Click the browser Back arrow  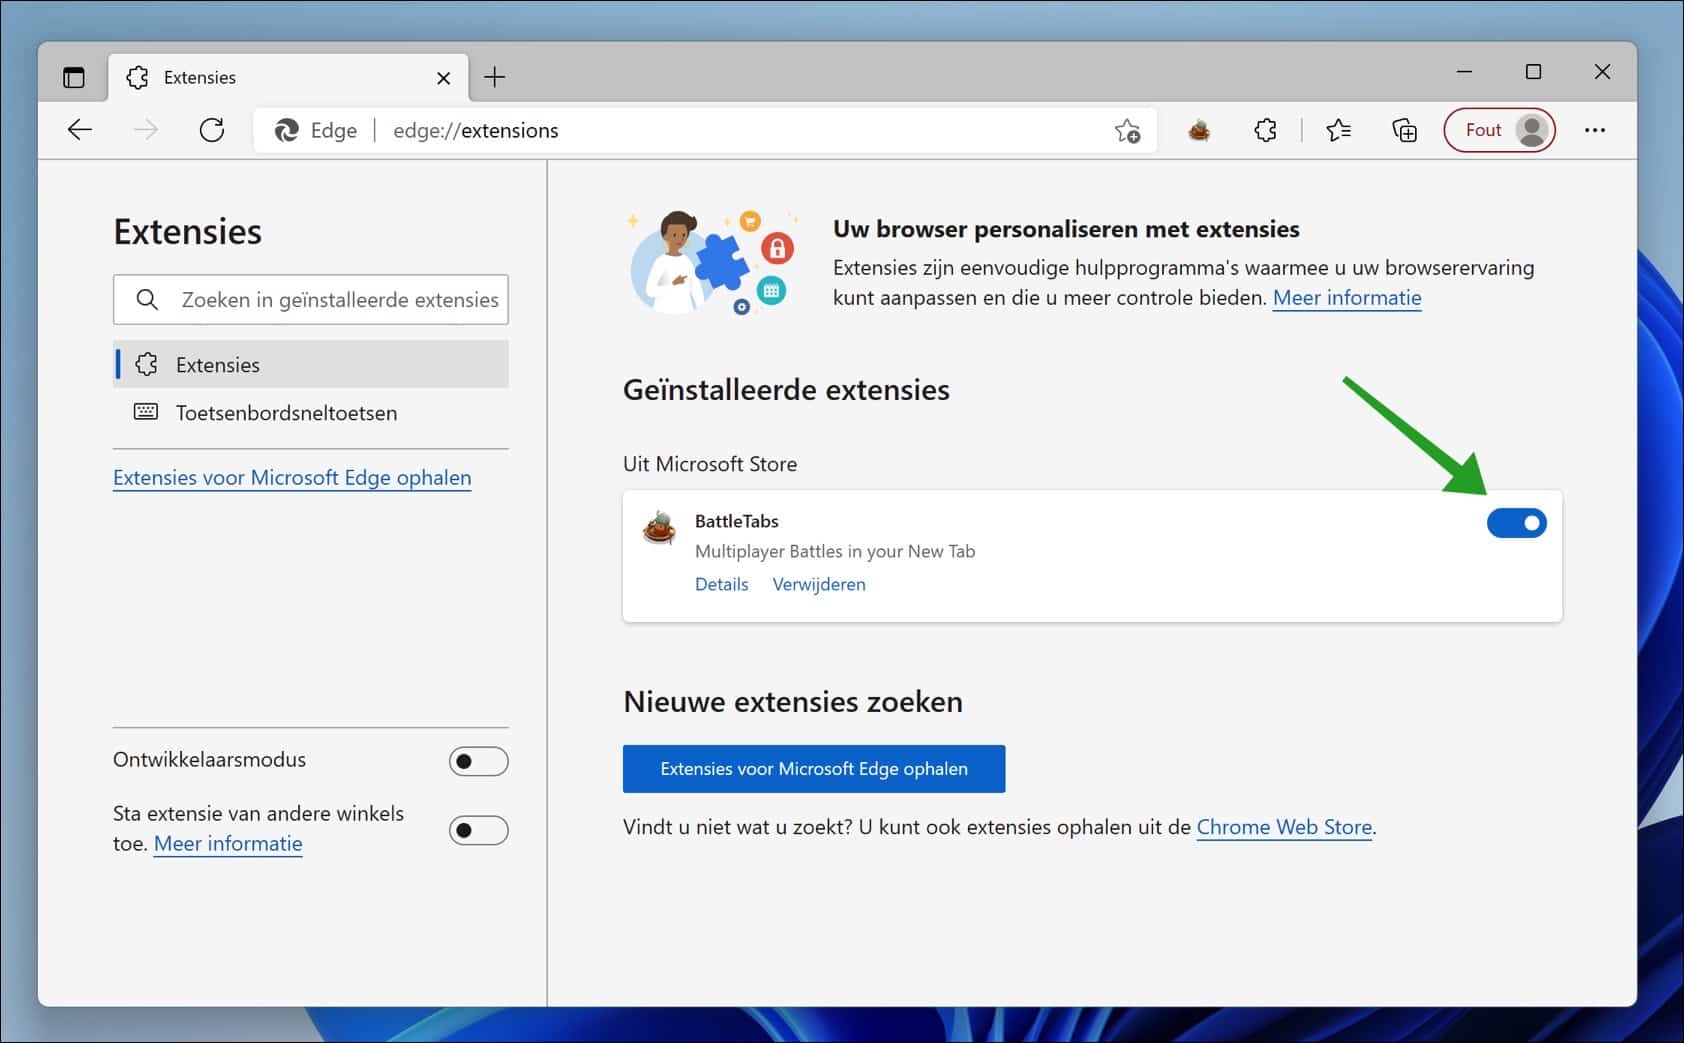[x=80, y=130]
